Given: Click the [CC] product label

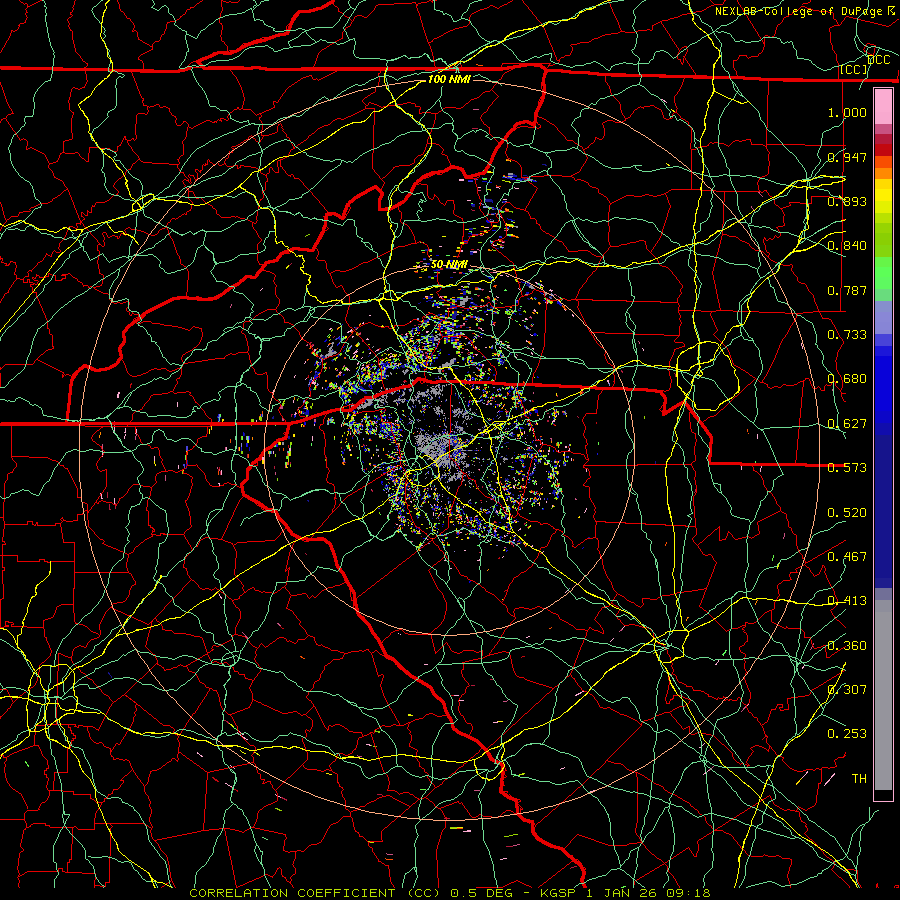Looking at the screenshot, I should (854, 69).
